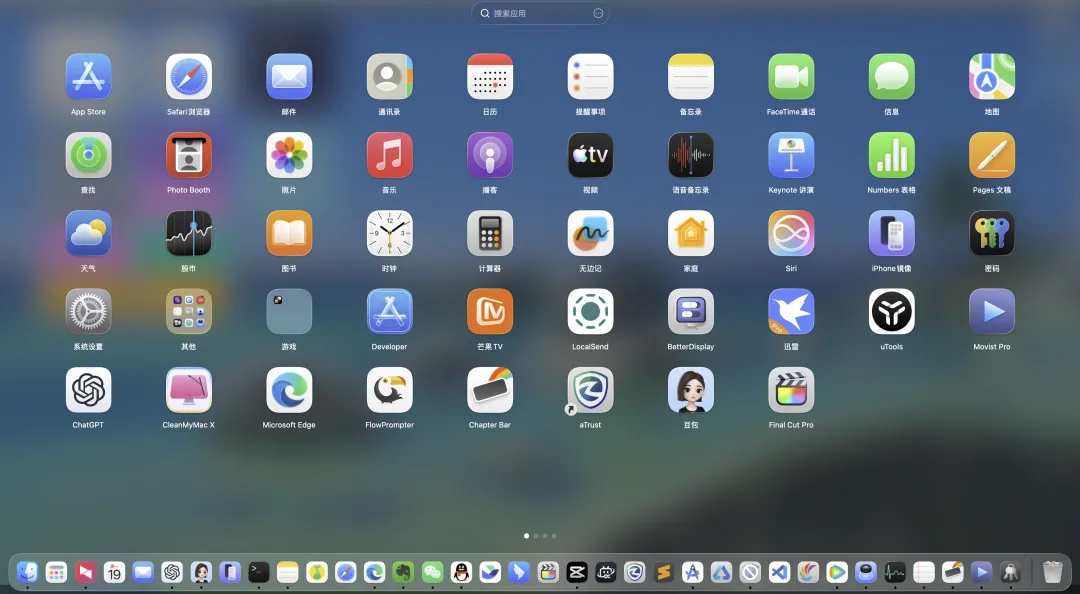Go to the fourth page dot
Viewport: 1080px width, 594px height.
[x=554, y=535]
